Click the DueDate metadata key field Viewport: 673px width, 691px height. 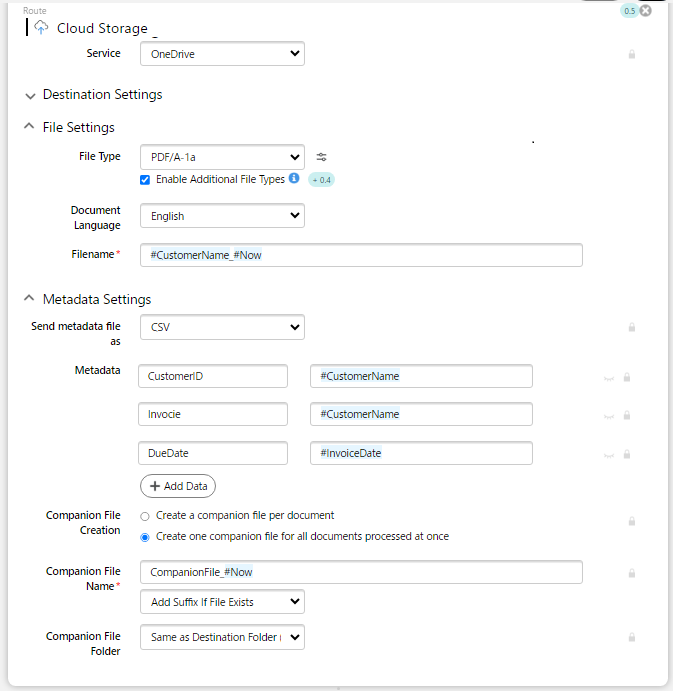(213, 453)
